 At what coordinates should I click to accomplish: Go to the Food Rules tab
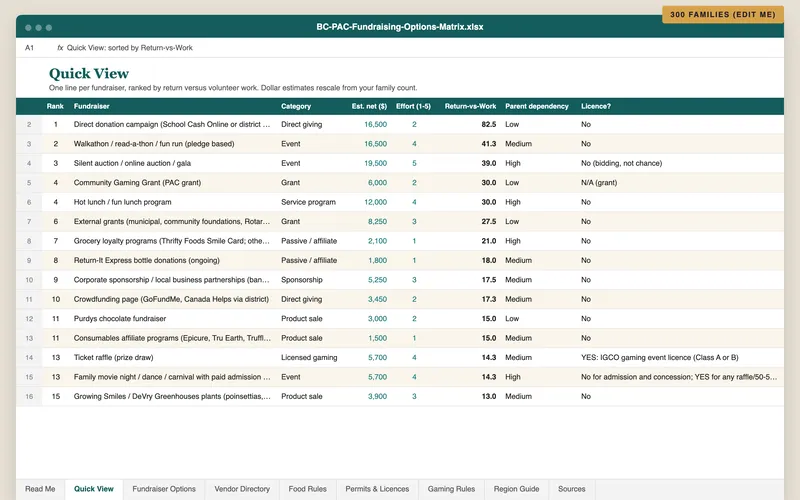pos(307,489)
